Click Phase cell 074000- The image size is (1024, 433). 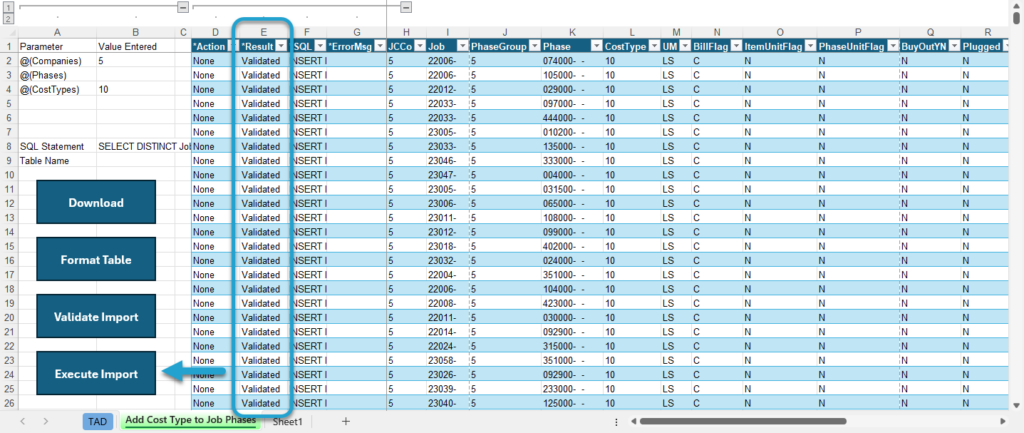pos(572,61)
